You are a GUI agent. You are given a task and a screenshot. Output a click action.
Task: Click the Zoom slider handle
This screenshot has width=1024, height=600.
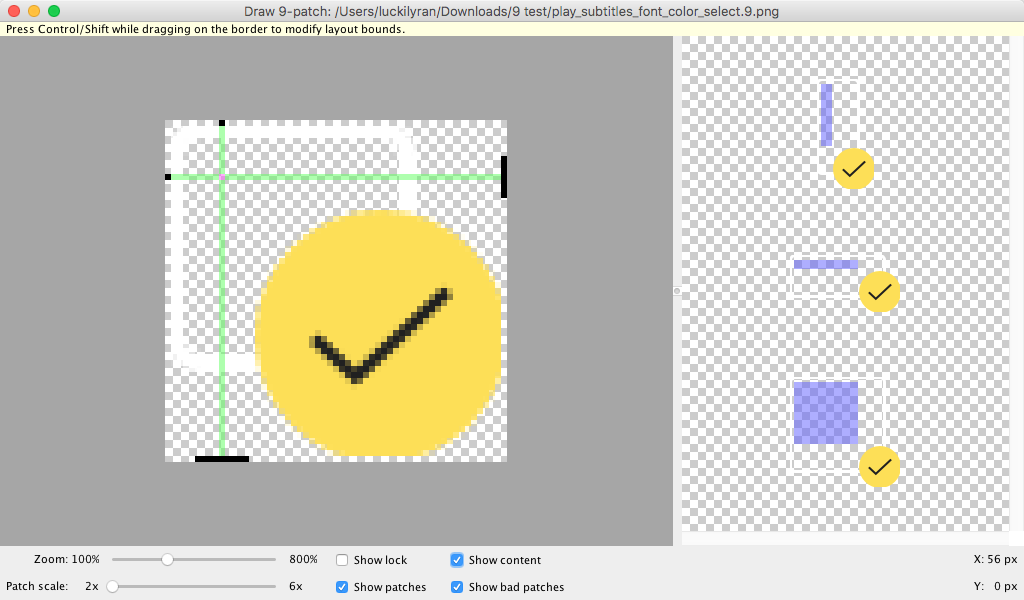pos(167,560)
